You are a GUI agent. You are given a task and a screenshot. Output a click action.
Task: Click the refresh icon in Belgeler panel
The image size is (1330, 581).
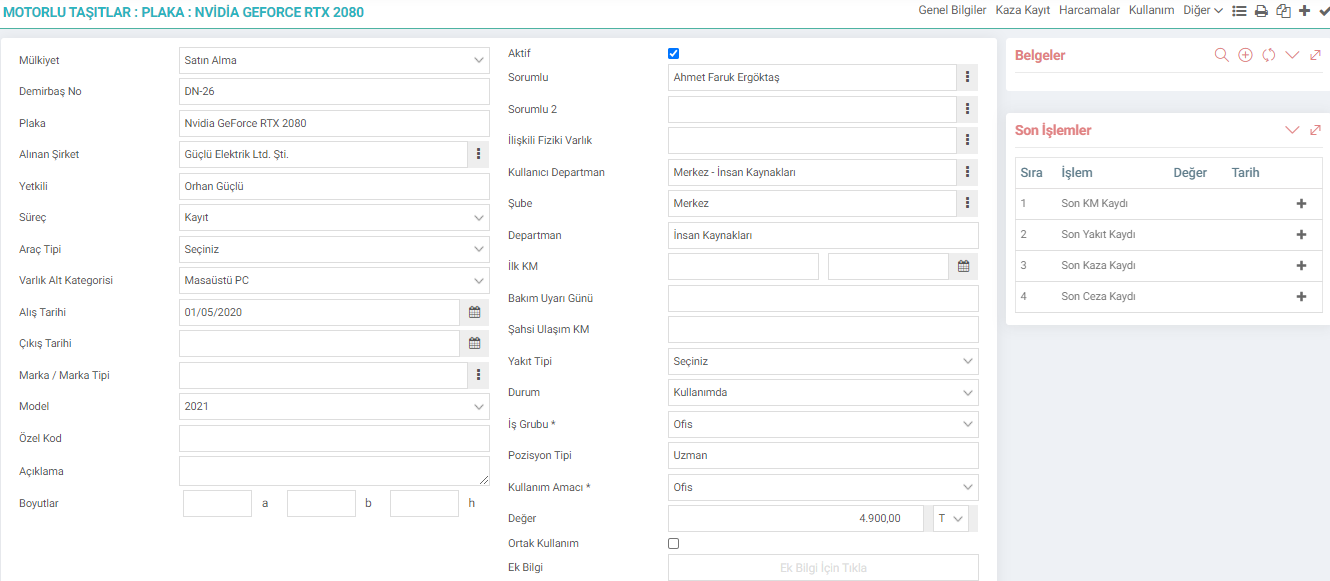coord(1268,55)
